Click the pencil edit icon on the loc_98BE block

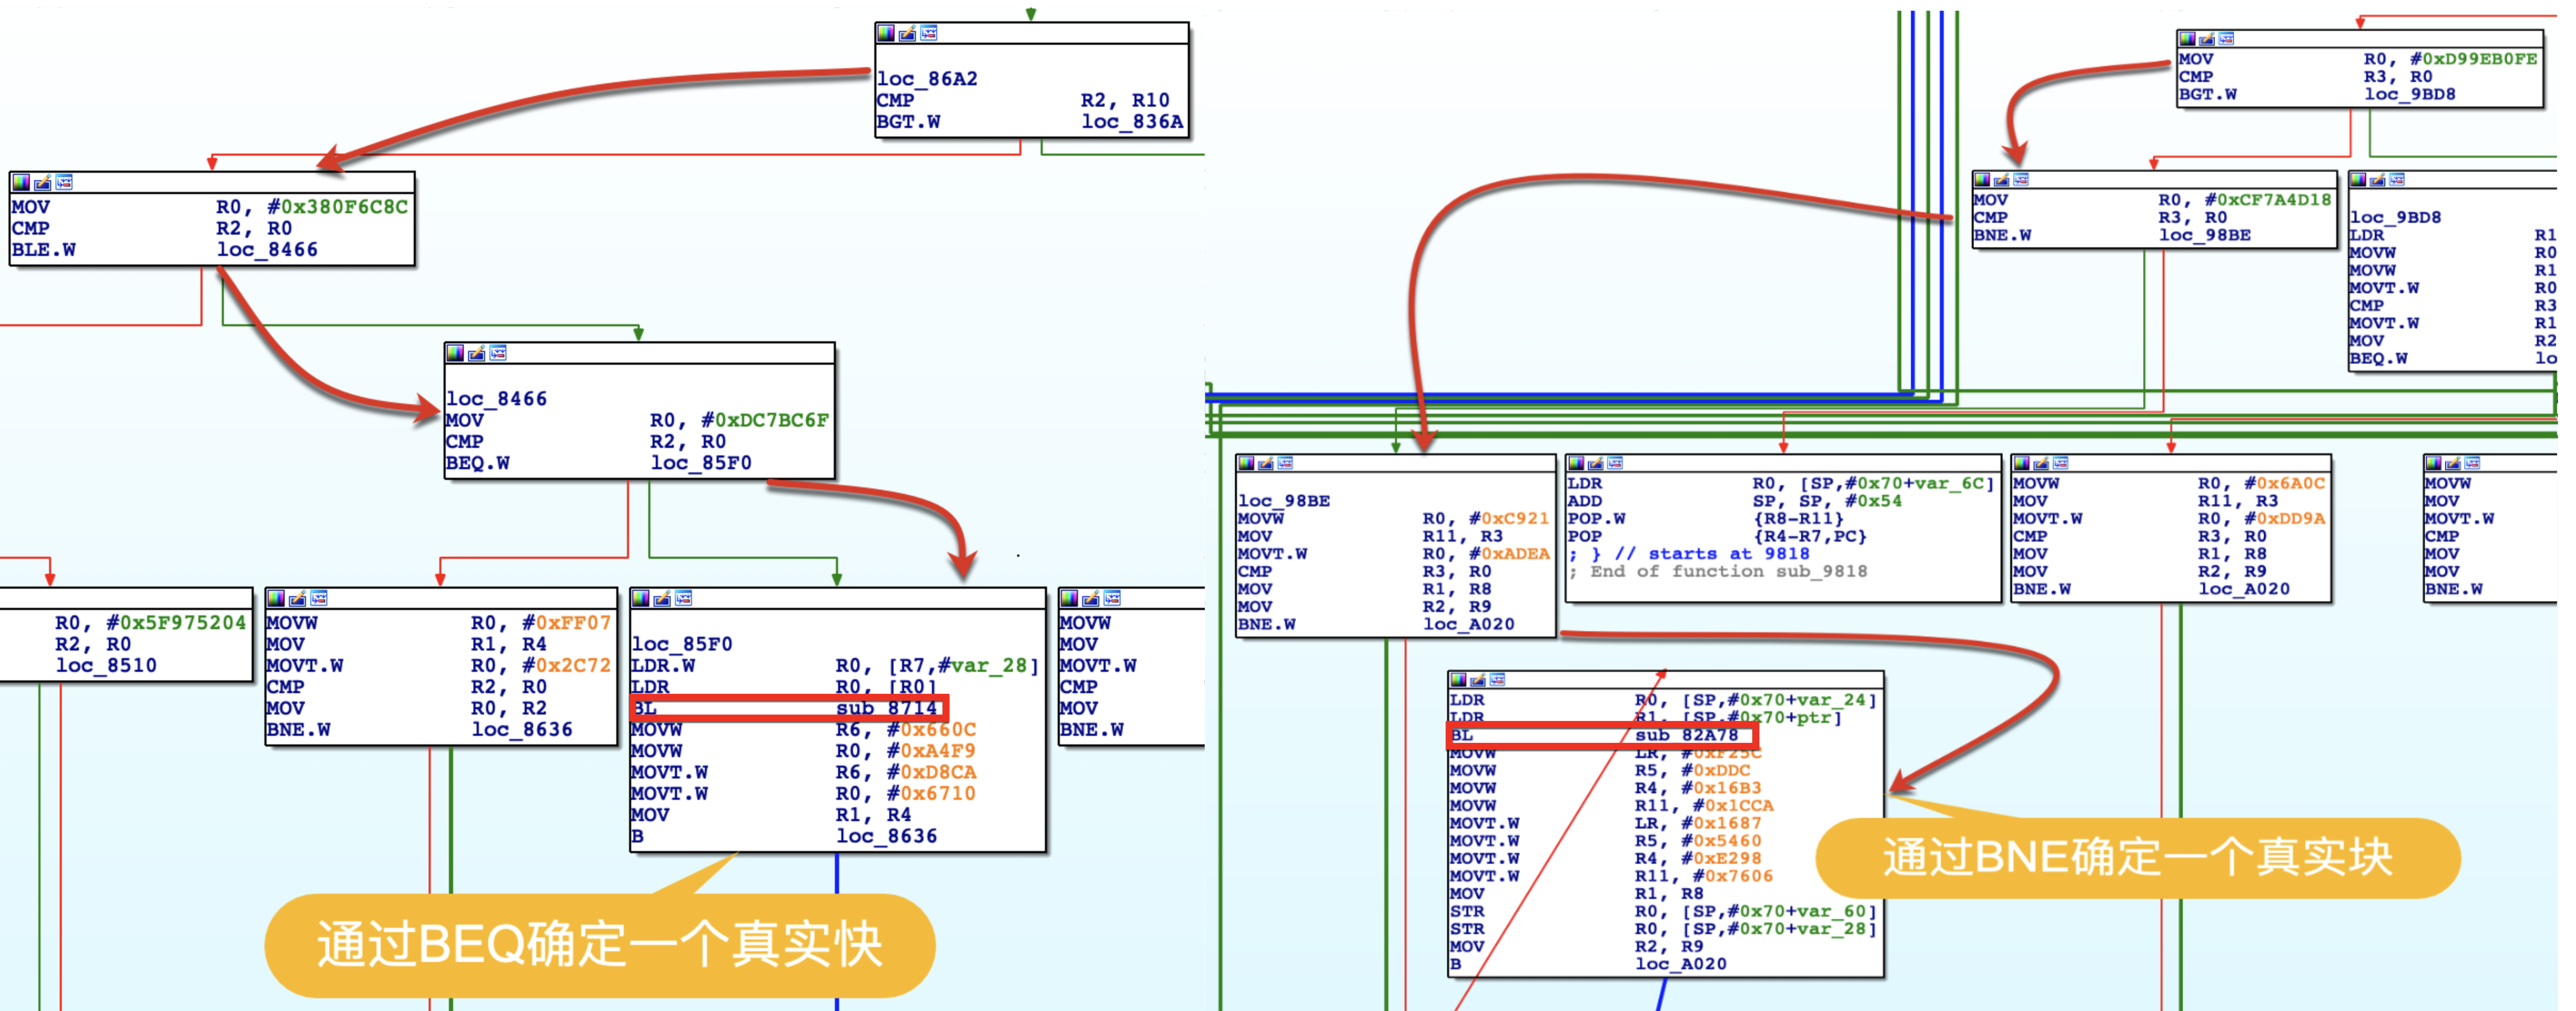pyautogui.click(x=1266, y=463)
